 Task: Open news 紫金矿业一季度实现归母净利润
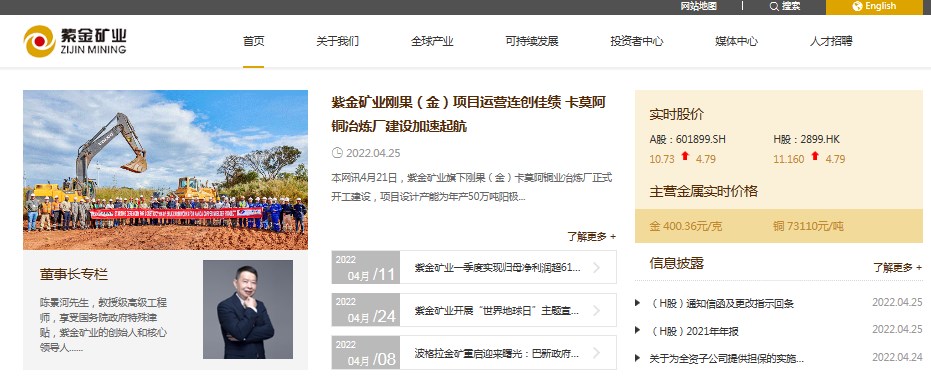coord(497,268)
